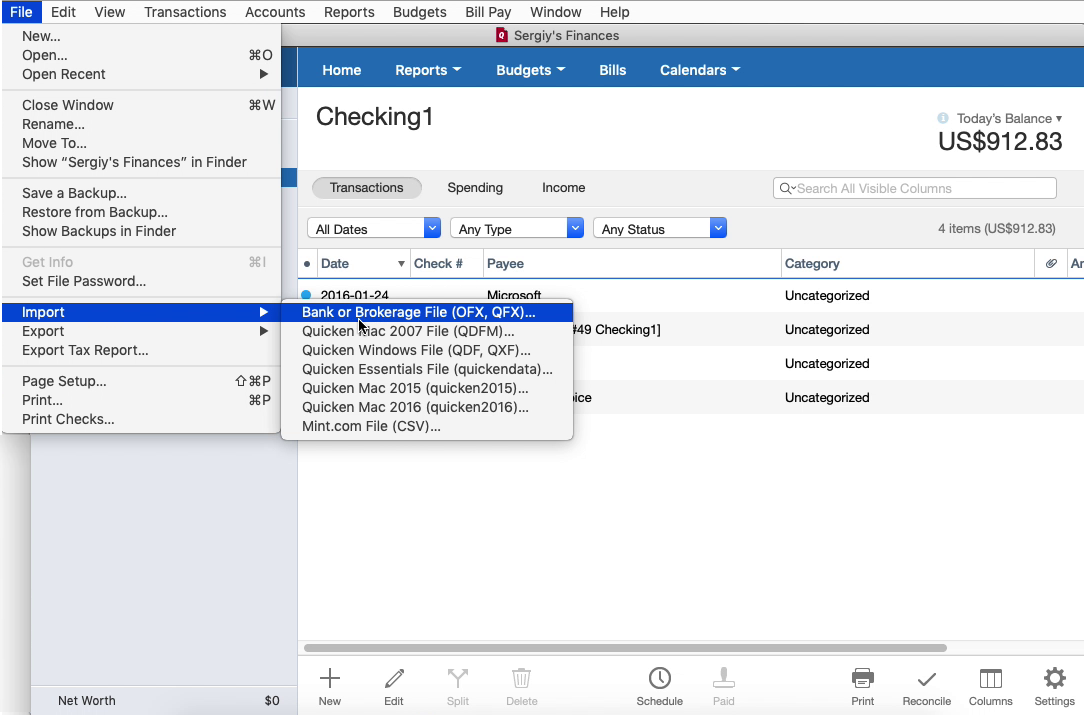Select Quicken Windows File (QDF, QXF)
1084x715 pixels.
[x=427, y=350]
